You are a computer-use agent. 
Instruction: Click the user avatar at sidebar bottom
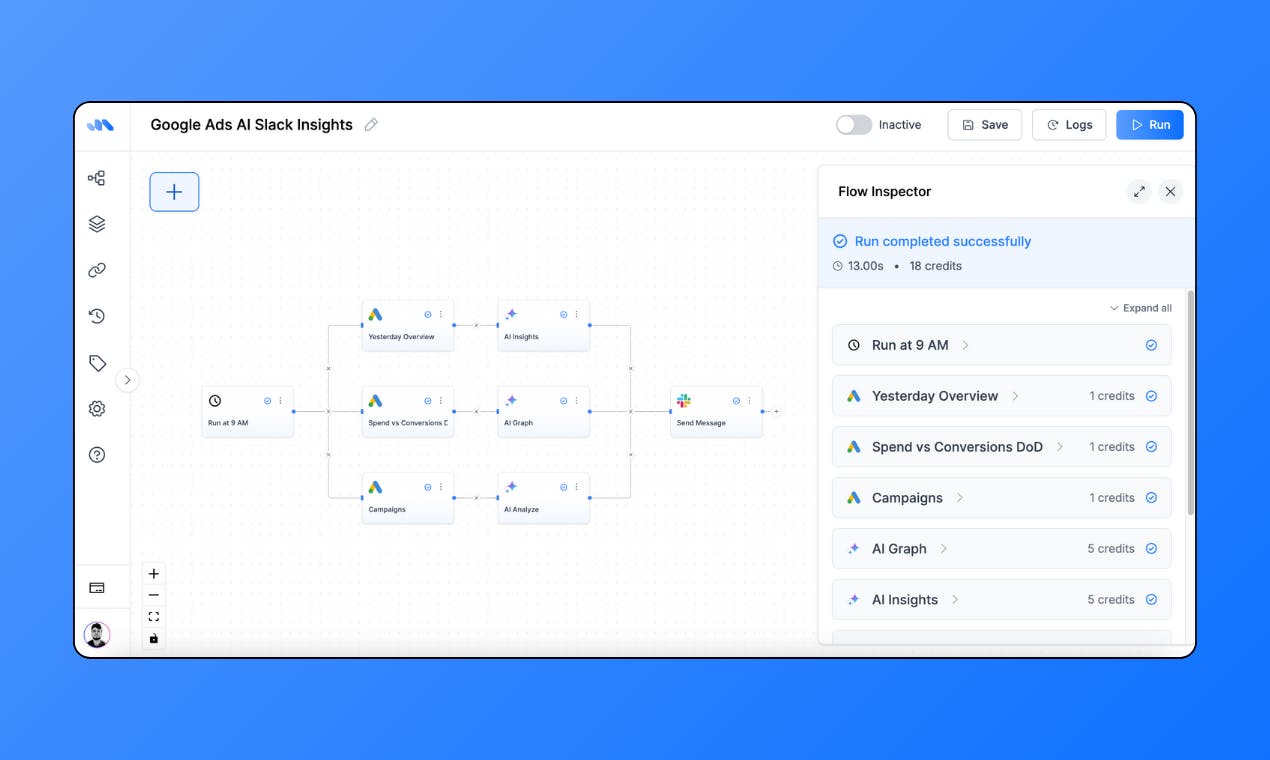click(x=97, y=634)
